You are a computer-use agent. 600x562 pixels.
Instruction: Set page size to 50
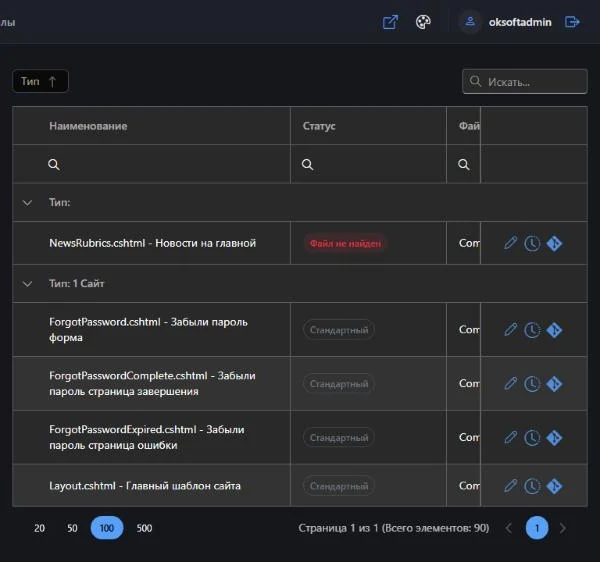72,528
